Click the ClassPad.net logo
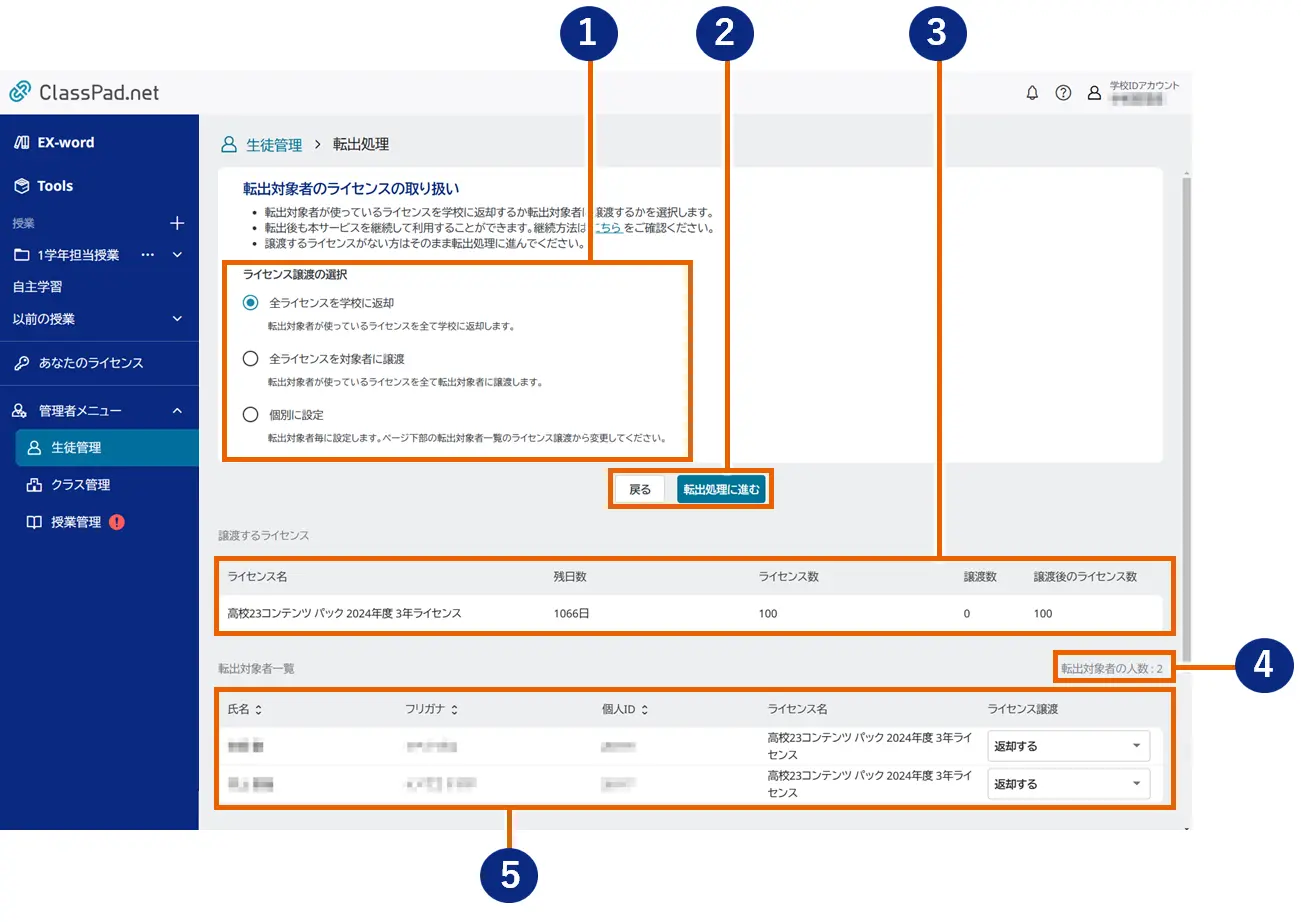 (84, 93)
